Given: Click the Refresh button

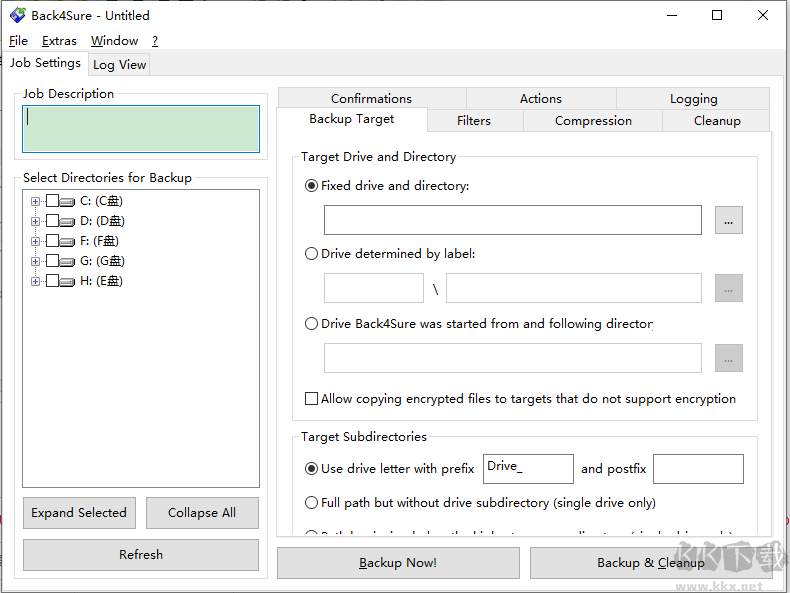Looking at the screenshot, I should click(141, 555).
